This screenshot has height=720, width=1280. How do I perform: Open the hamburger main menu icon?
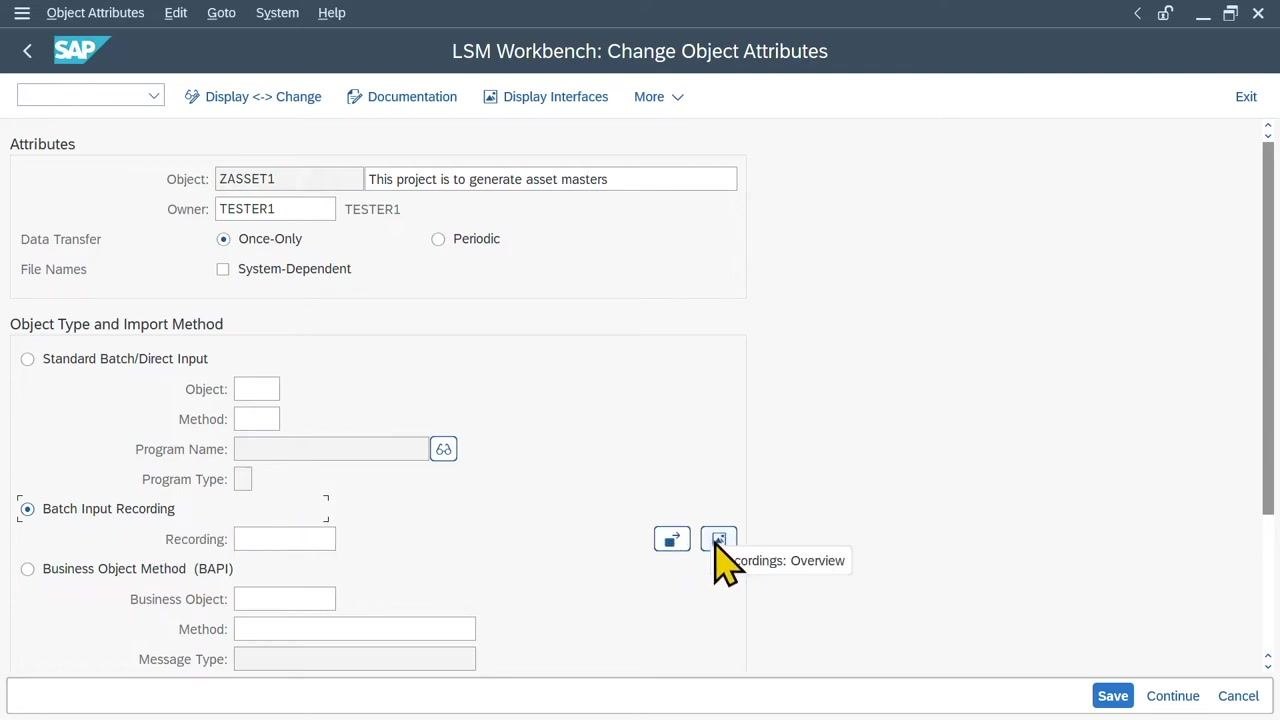(x=22, y=13)
